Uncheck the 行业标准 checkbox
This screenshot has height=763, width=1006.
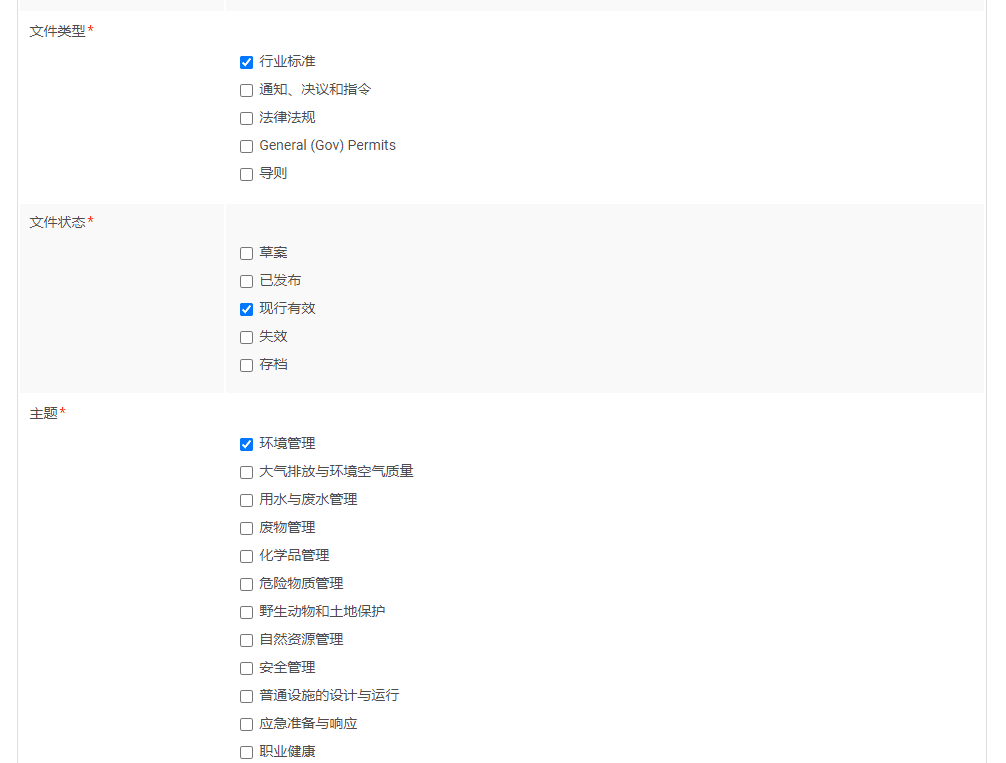(246, 62)
